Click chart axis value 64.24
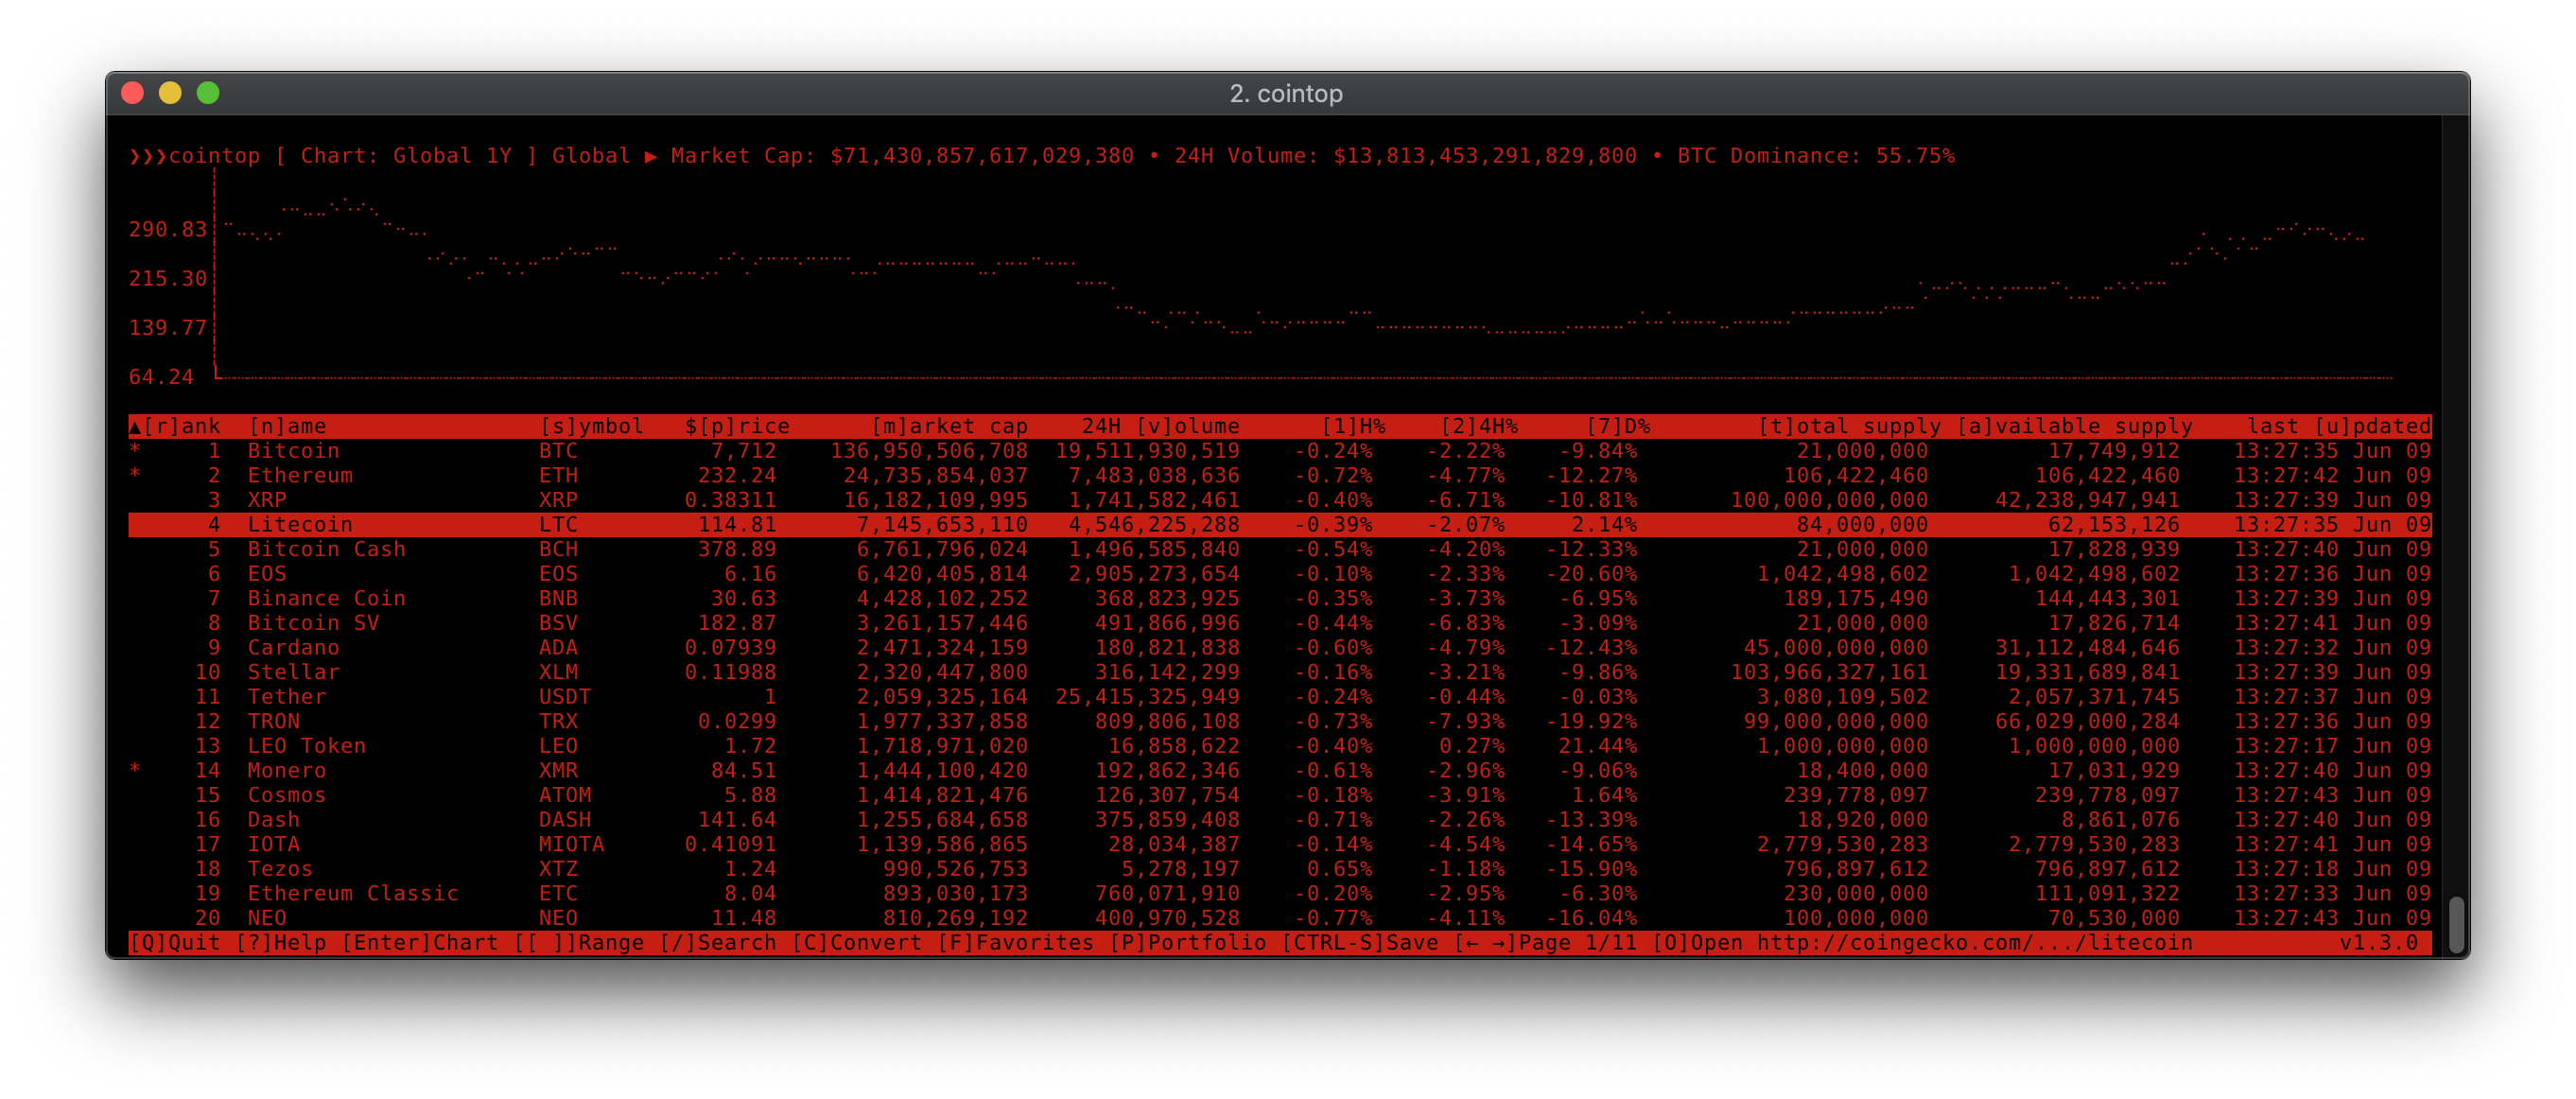 pyautogui.click(x=161, y=377)
